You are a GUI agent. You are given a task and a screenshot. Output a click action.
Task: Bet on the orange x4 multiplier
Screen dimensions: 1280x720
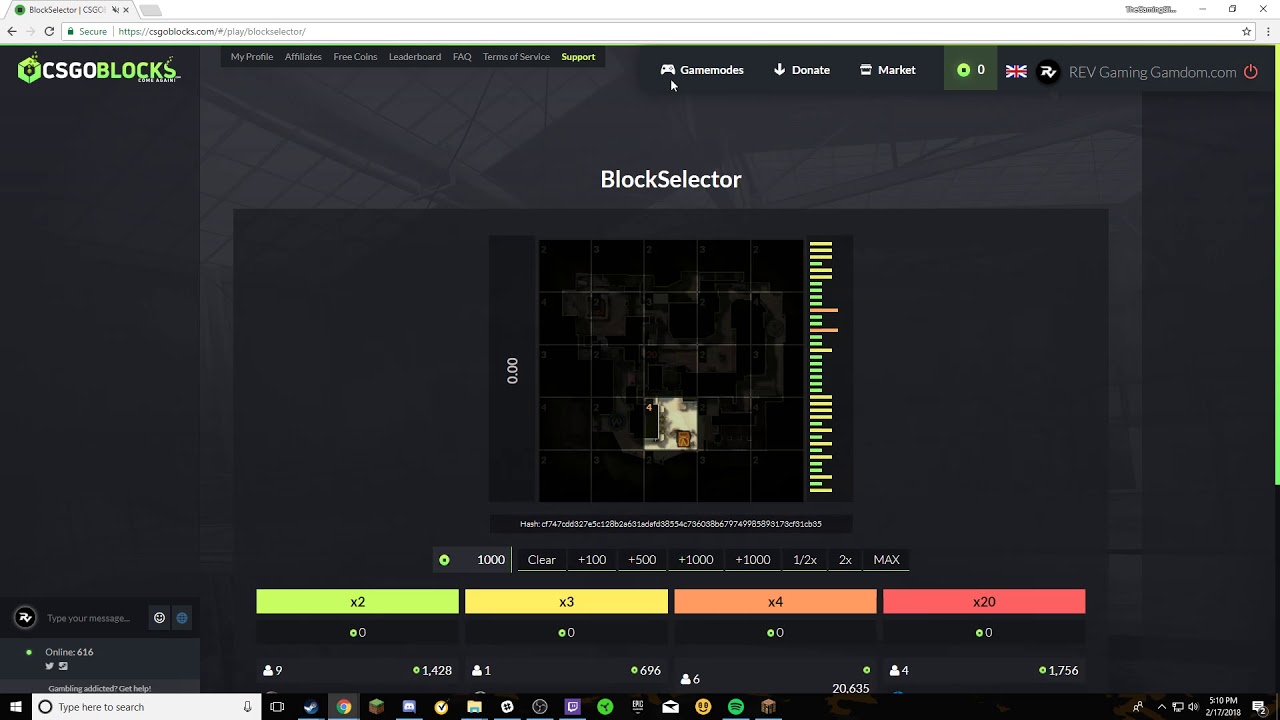pos(775,602)
